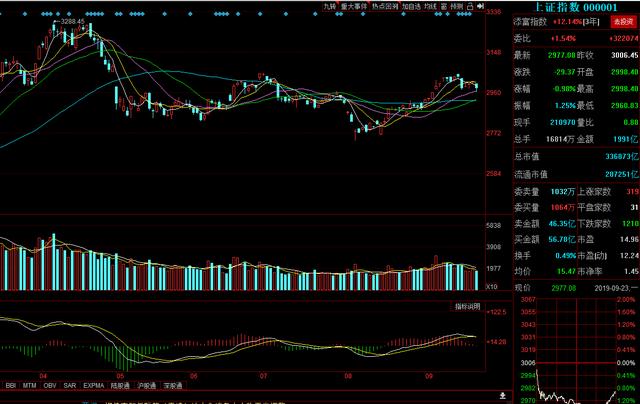Open 指标说明 indicator description

tap(468, 306)
